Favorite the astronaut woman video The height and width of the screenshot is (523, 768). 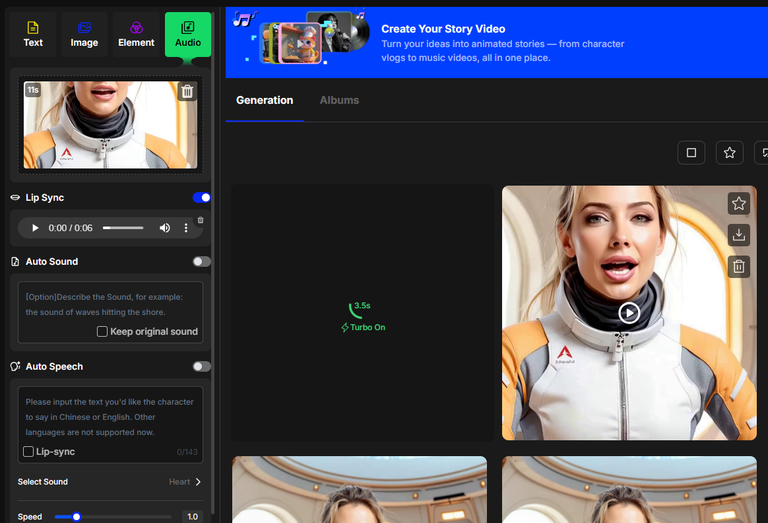[739, 203]
